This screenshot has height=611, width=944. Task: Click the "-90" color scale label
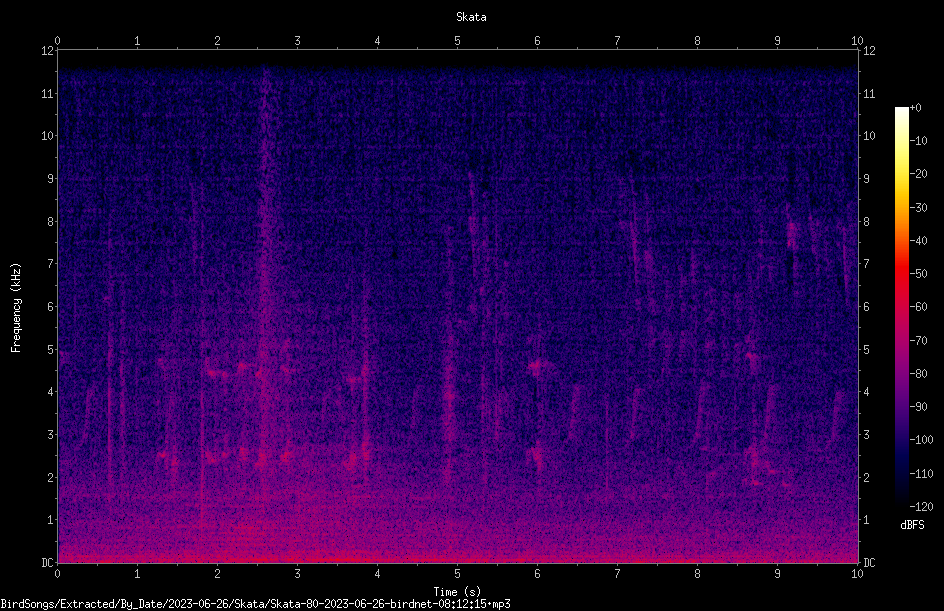918,407
